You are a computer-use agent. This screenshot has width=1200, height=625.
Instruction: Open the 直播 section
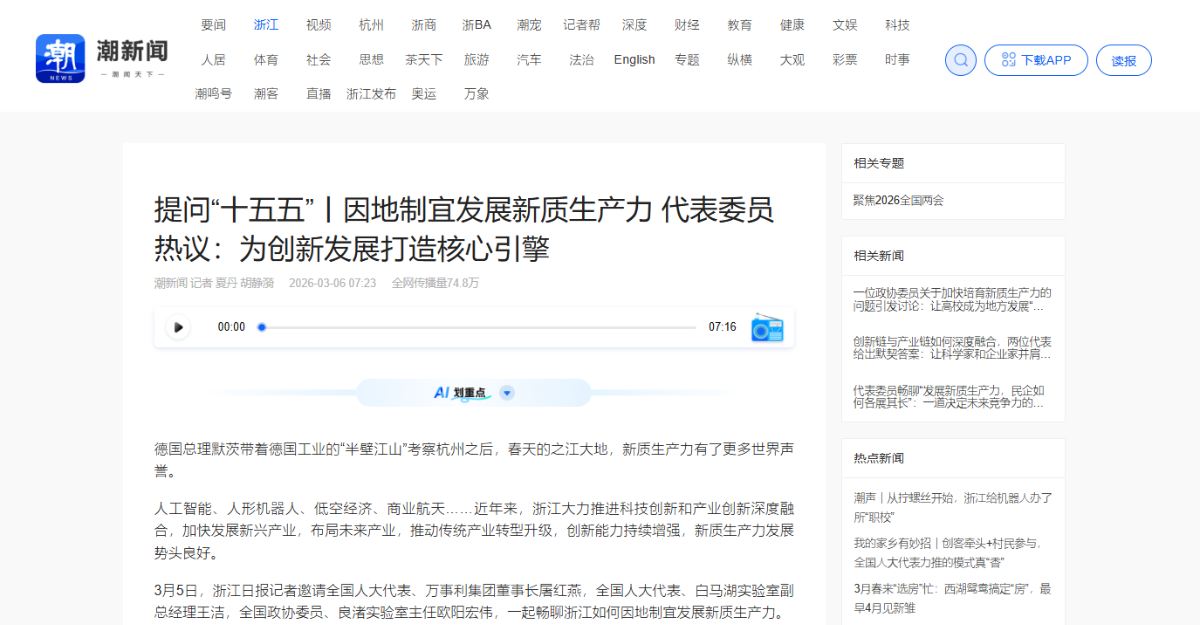click(318, 94)
